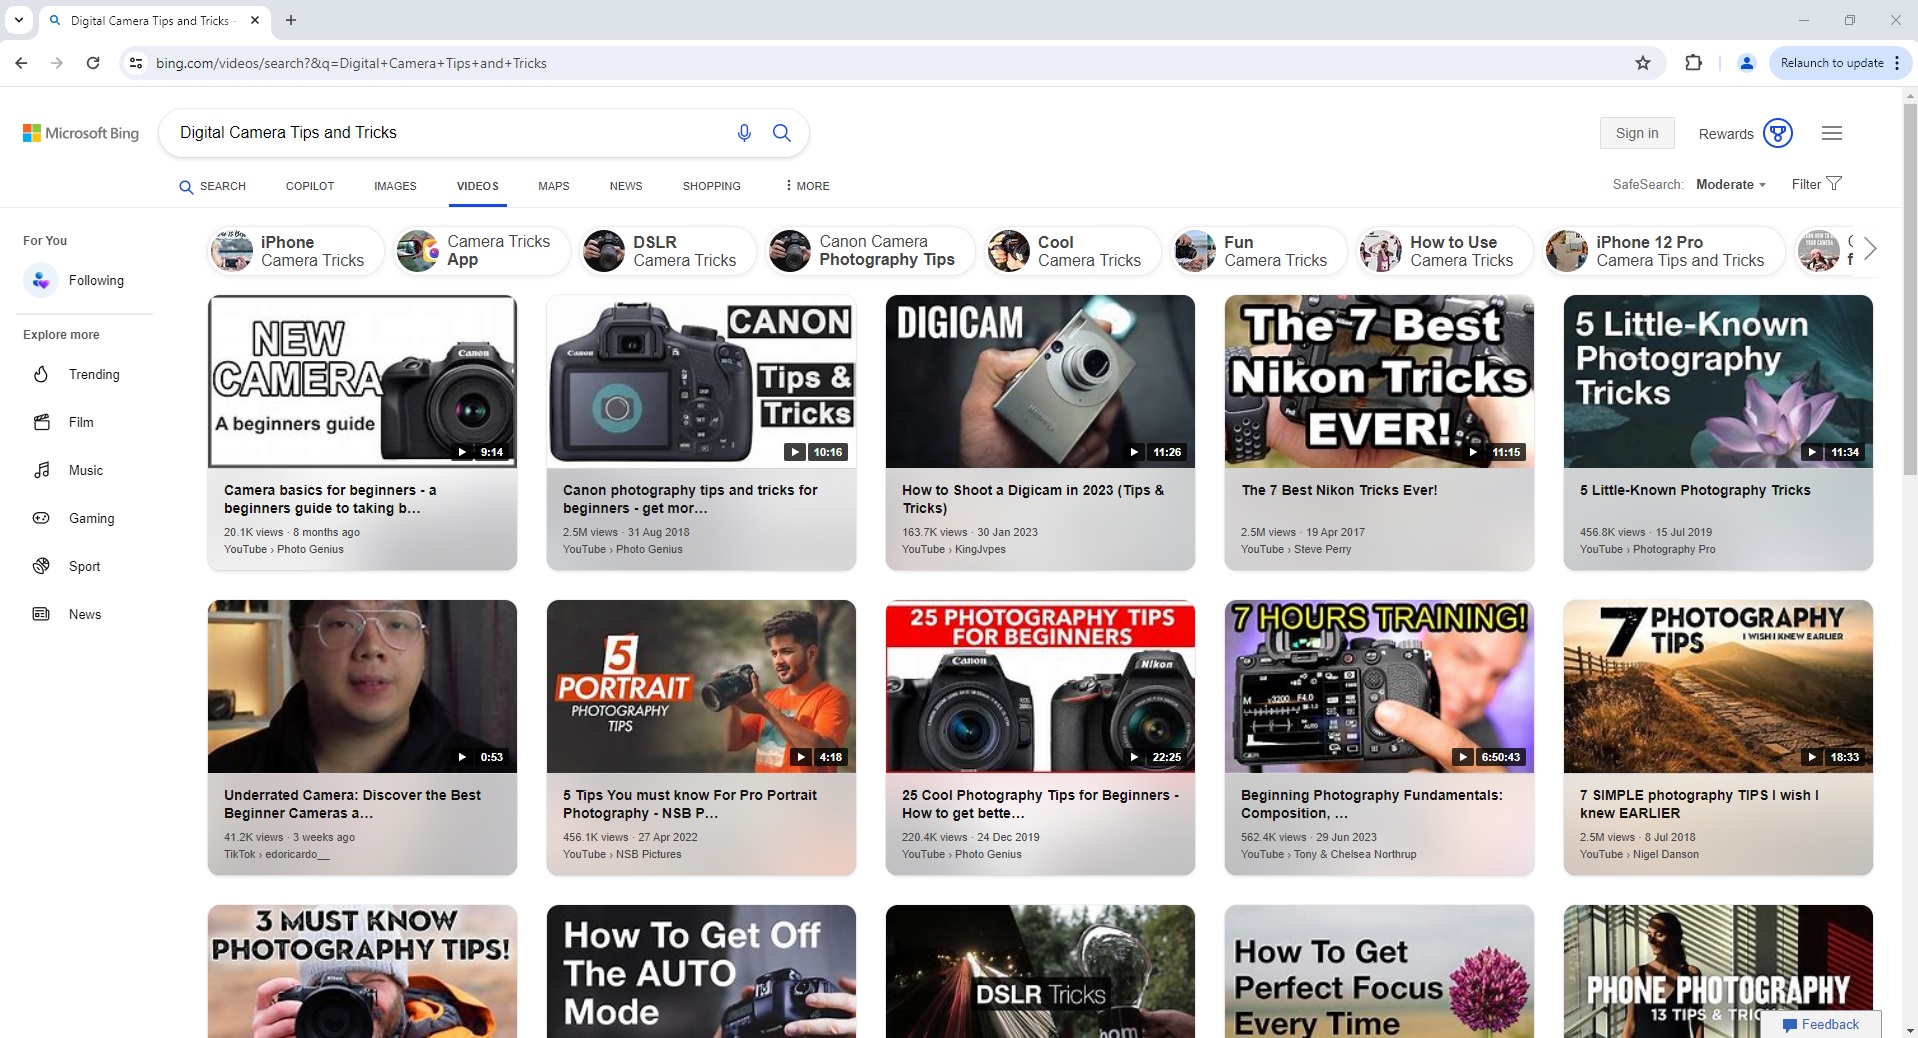Open the browser extensions puzzle icon
Image resolution: width=1918 pixels, height=1038 pixels.
(x=1694, y=62)
